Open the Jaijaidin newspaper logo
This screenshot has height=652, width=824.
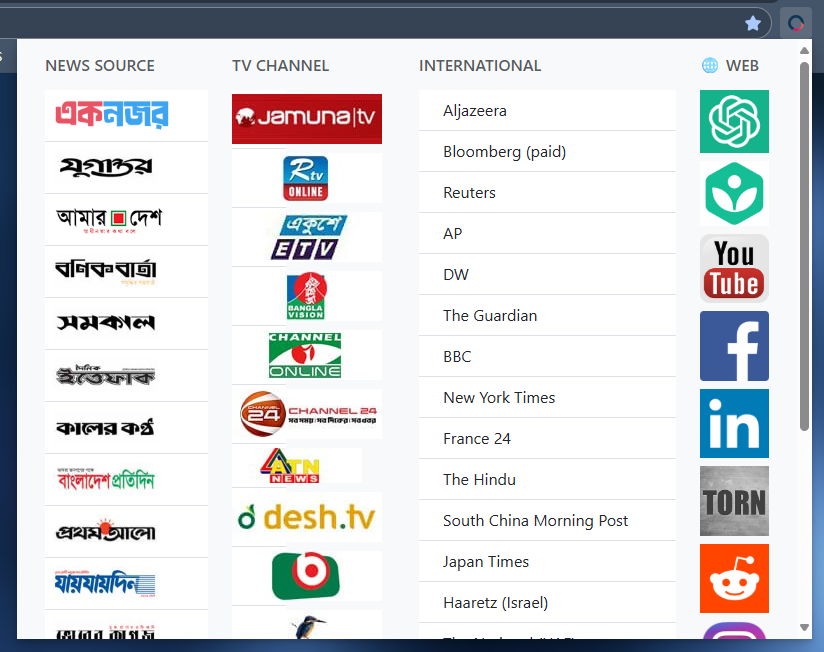click(x=105, y=583)
